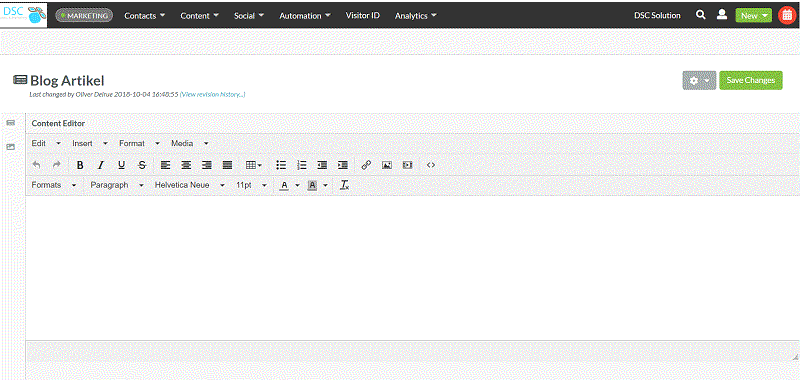Open the gear settings dropdown
This screenshot has height=380, width=800.
[699, 80]
